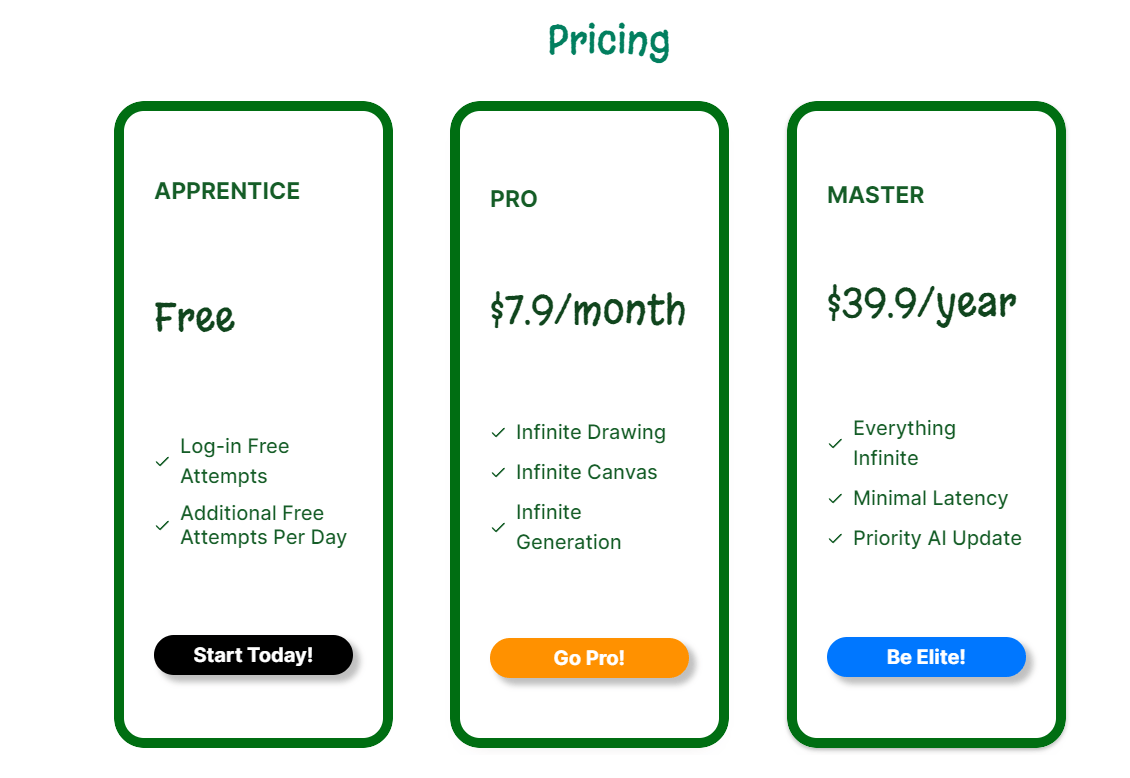Click the $7.9/month price
1130x778 pixels.
[588, 311]
